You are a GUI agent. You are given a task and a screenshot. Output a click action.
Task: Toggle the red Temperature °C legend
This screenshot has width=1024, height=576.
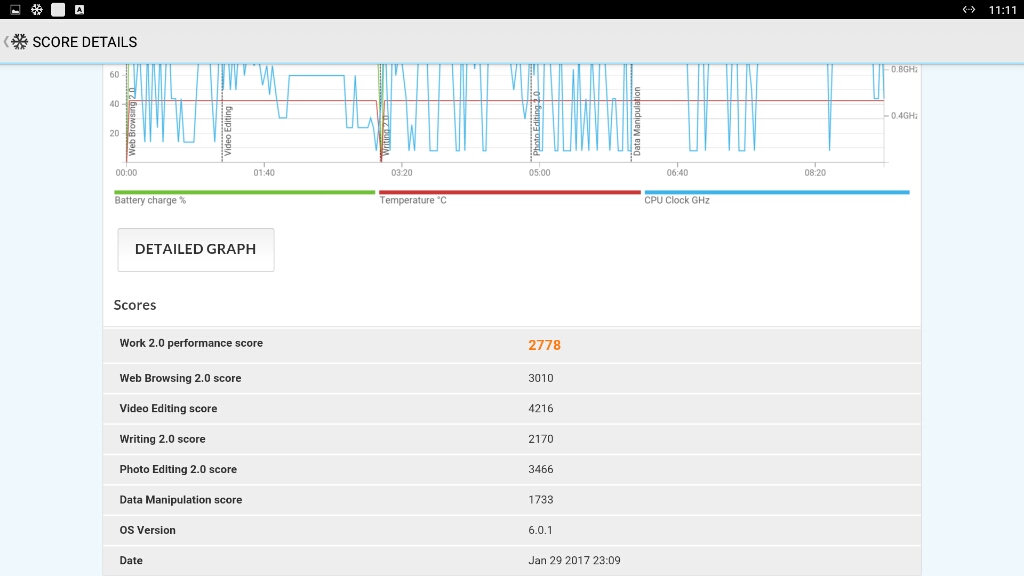[509, 197]
